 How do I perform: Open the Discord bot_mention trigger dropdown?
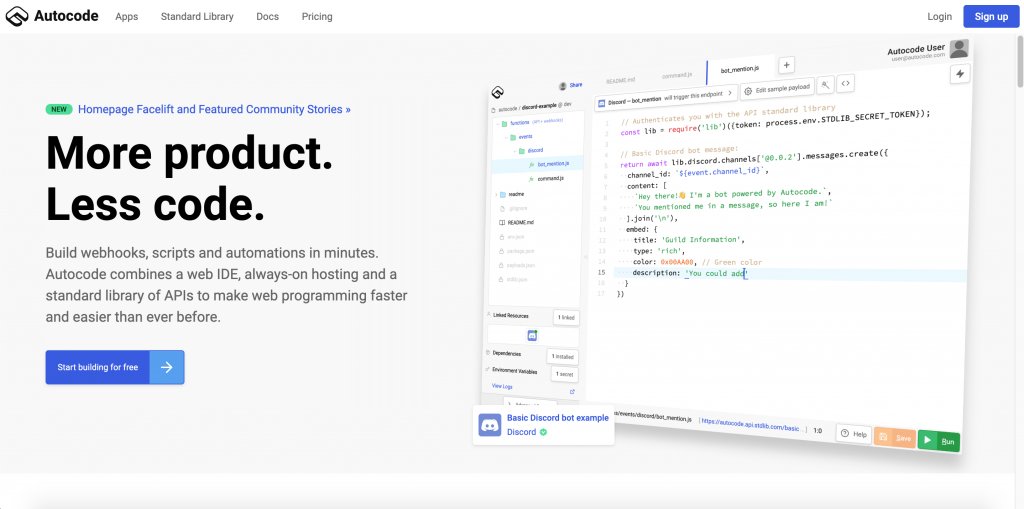pos(666,97)
